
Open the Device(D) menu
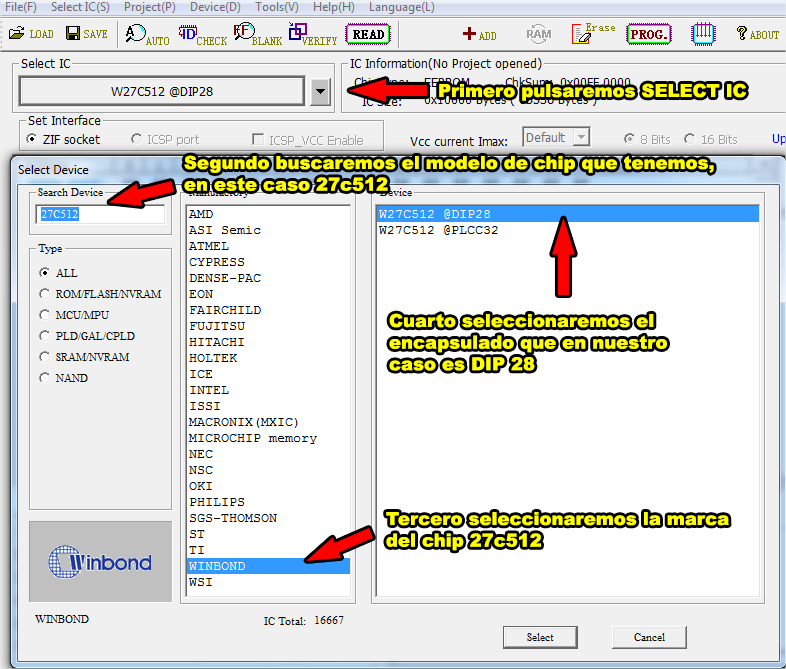tap(215, 7)
